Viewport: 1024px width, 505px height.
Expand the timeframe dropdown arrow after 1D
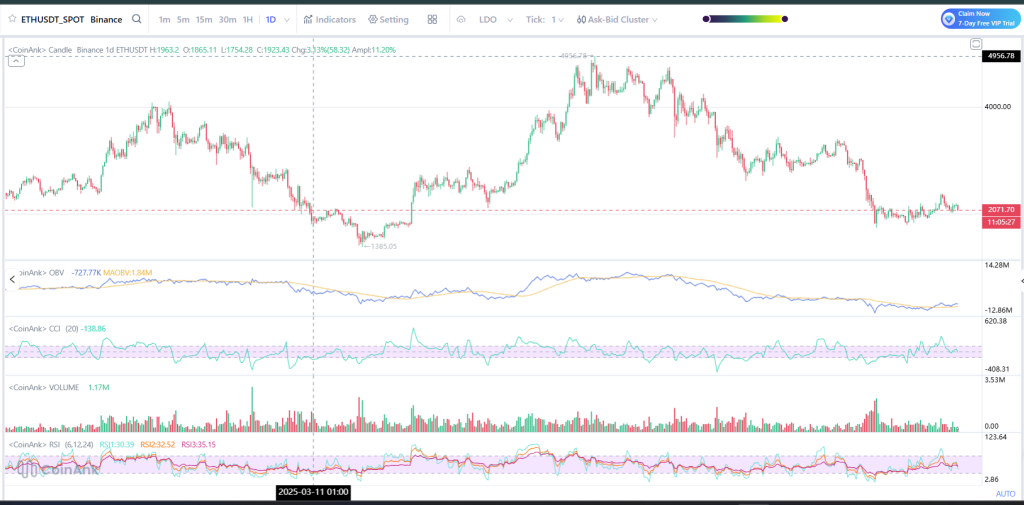pos(288,19)
